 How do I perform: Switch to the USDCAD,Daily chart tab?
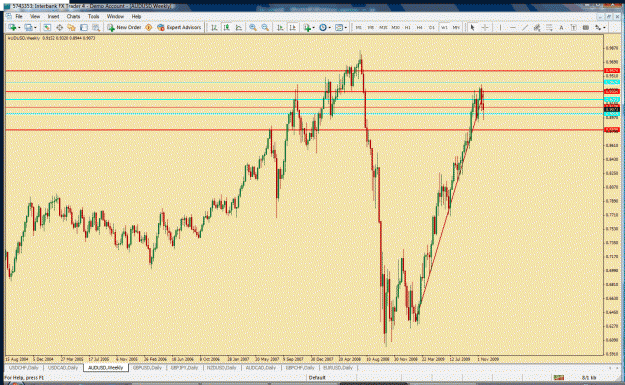pyautogui.click(x=63, y=367)
